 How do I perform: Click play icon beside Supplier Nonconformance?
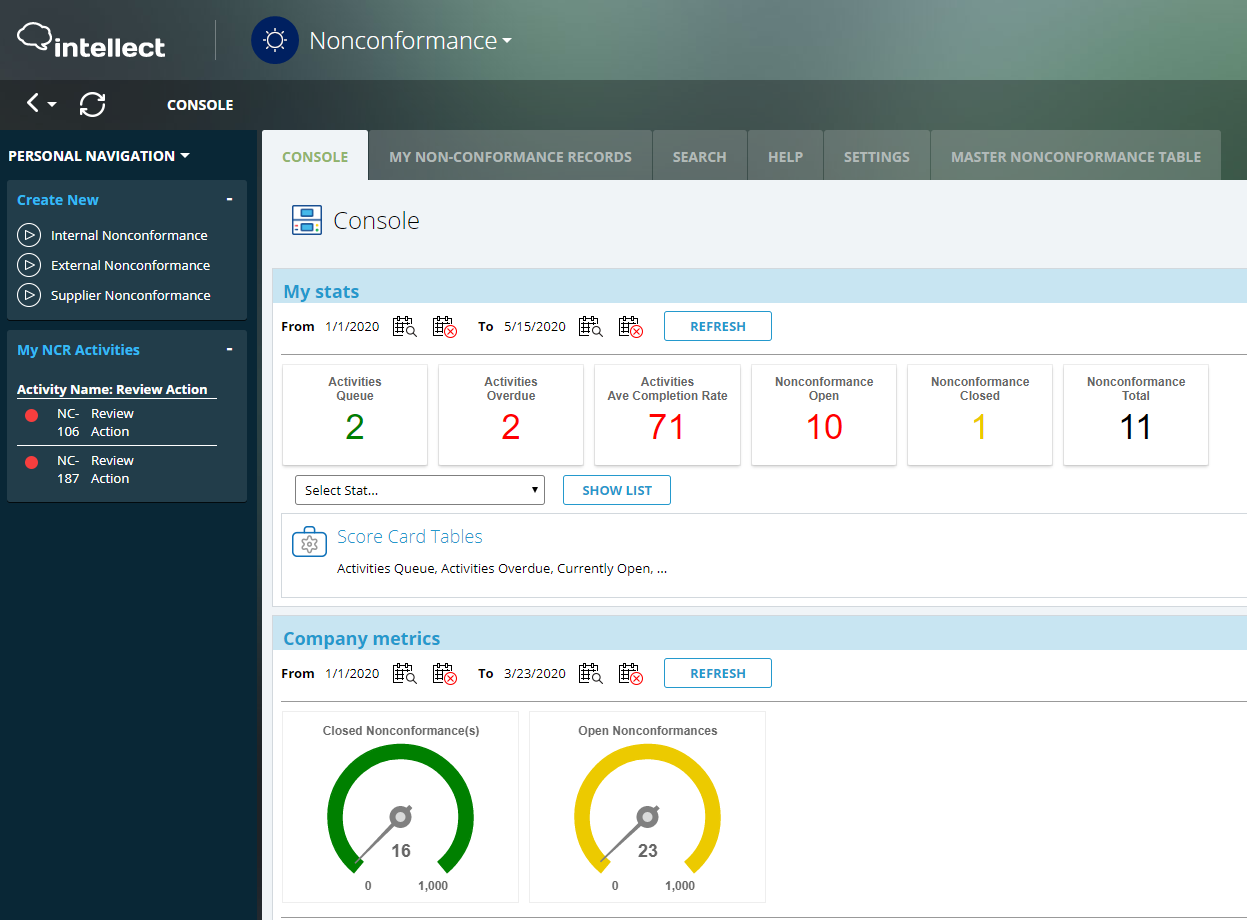[29, 296]
